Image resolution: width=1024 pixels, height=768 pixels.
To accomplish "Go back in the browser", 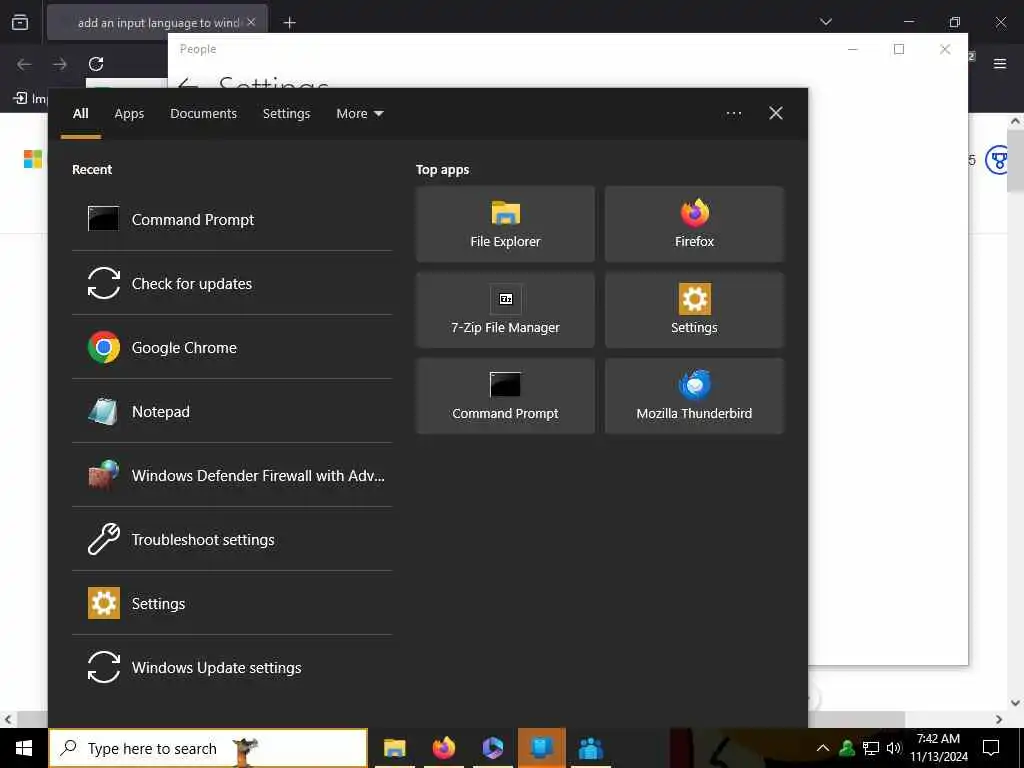I will tap(24, 64).
